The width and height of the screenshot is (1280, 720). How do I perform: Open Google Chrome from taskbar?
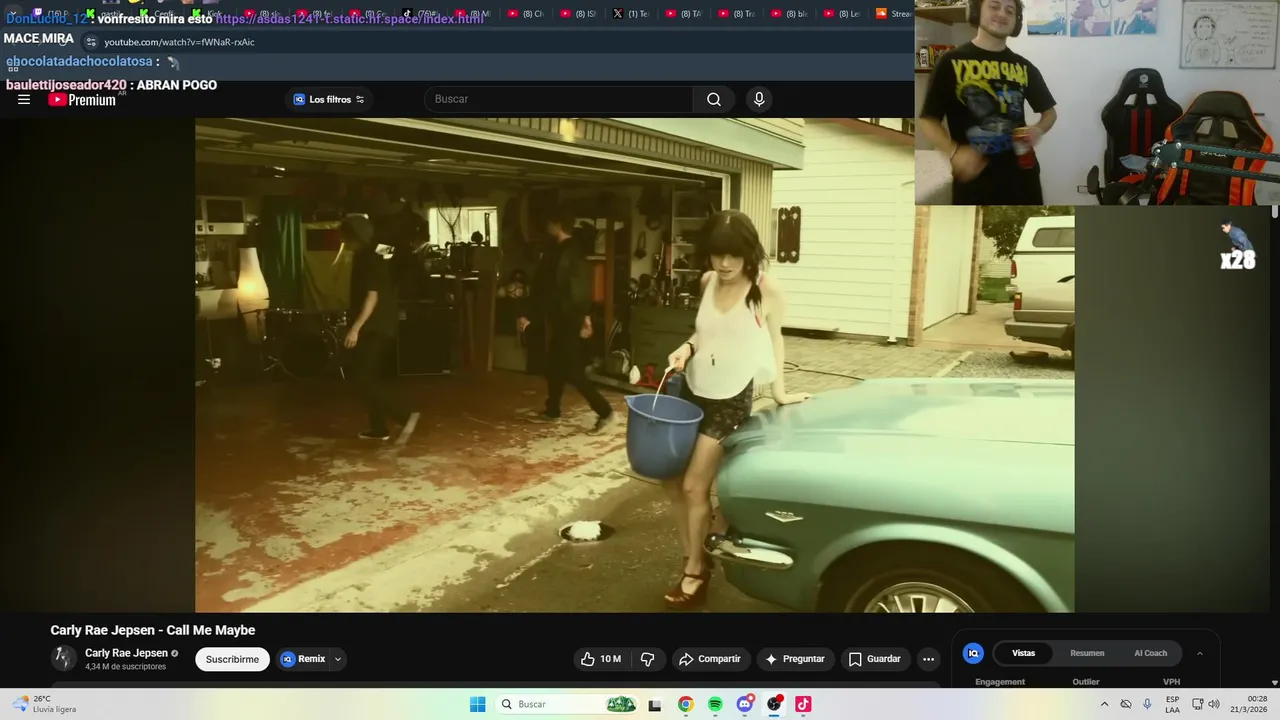coord(685,704)
